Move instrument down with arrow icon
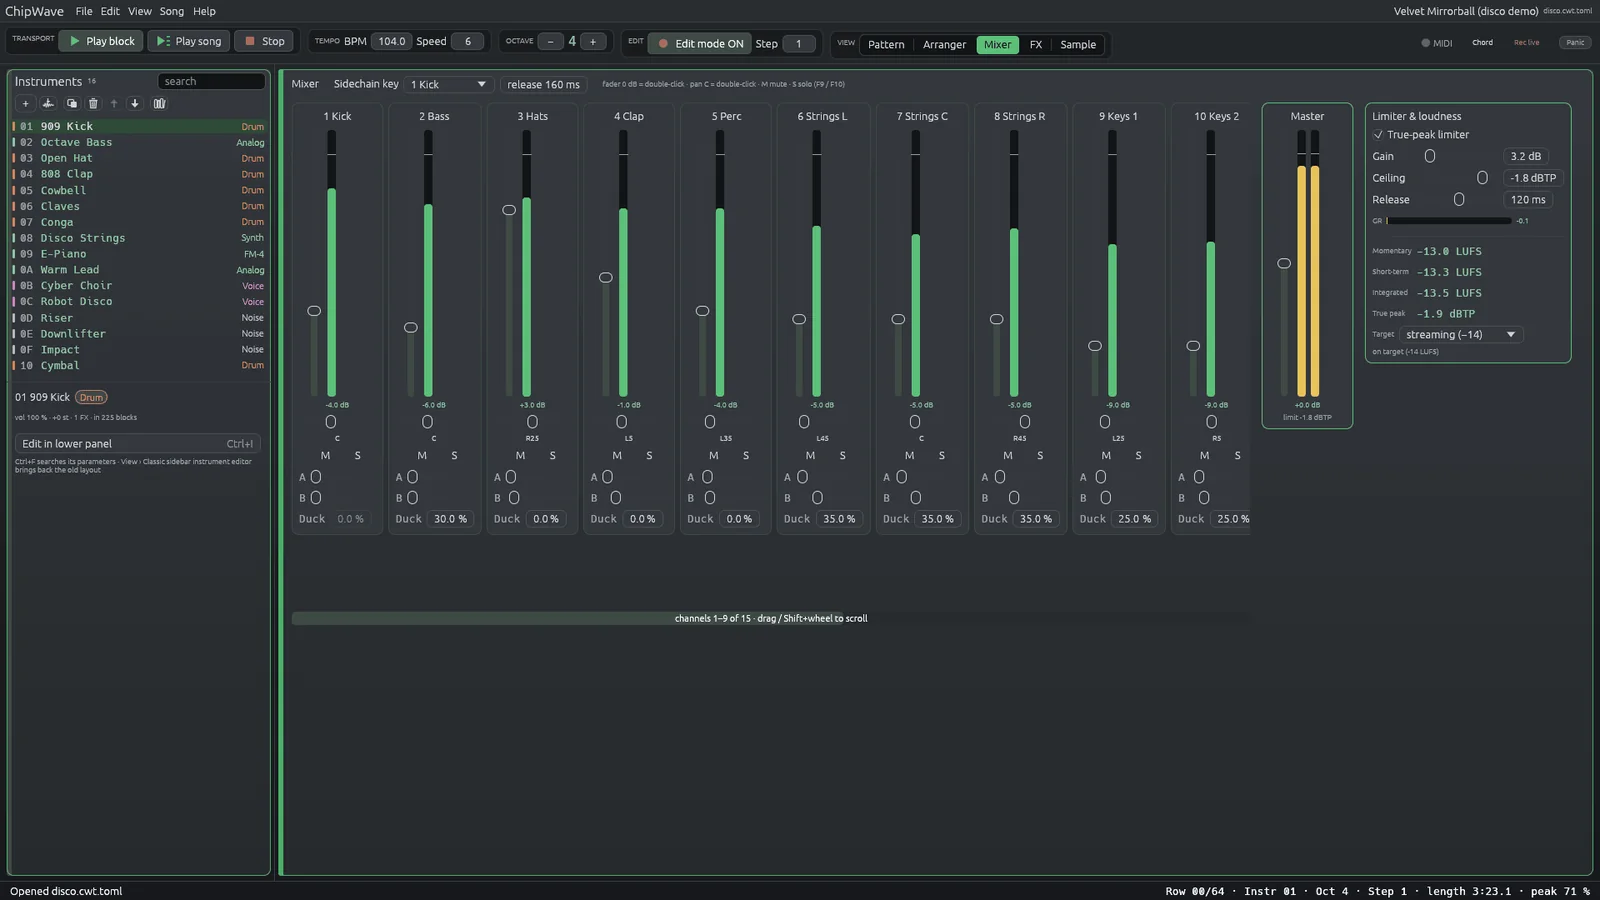 click(135, 103)
